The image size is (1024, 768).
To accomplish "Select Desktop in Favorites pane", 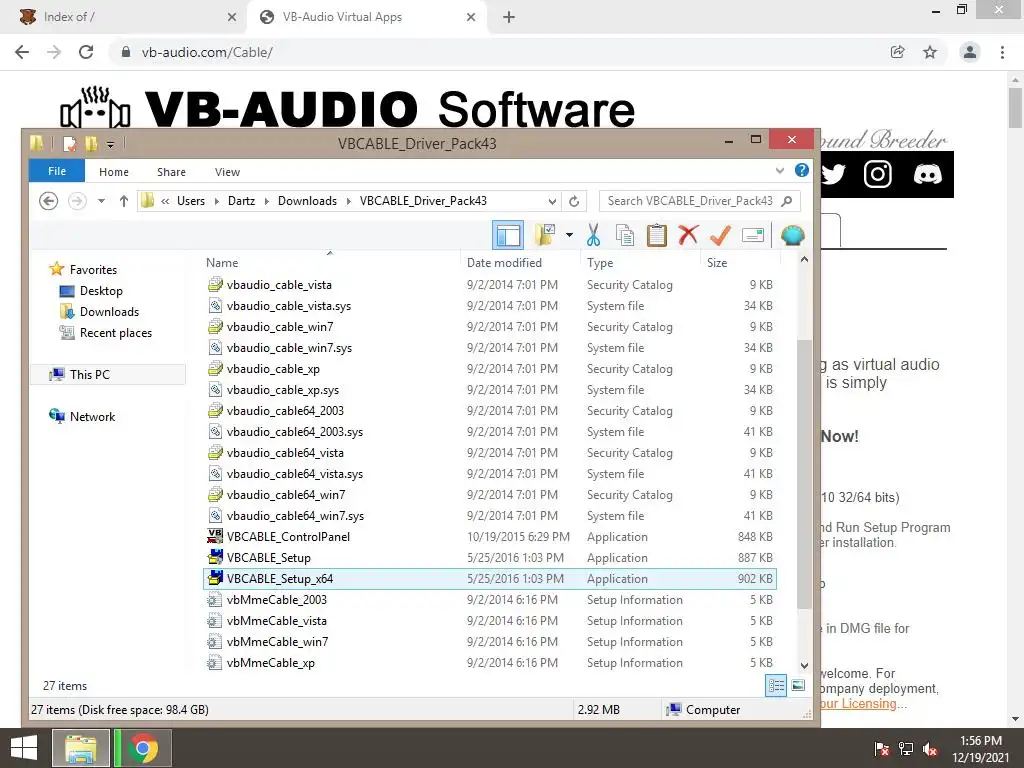I will point(101,291).
